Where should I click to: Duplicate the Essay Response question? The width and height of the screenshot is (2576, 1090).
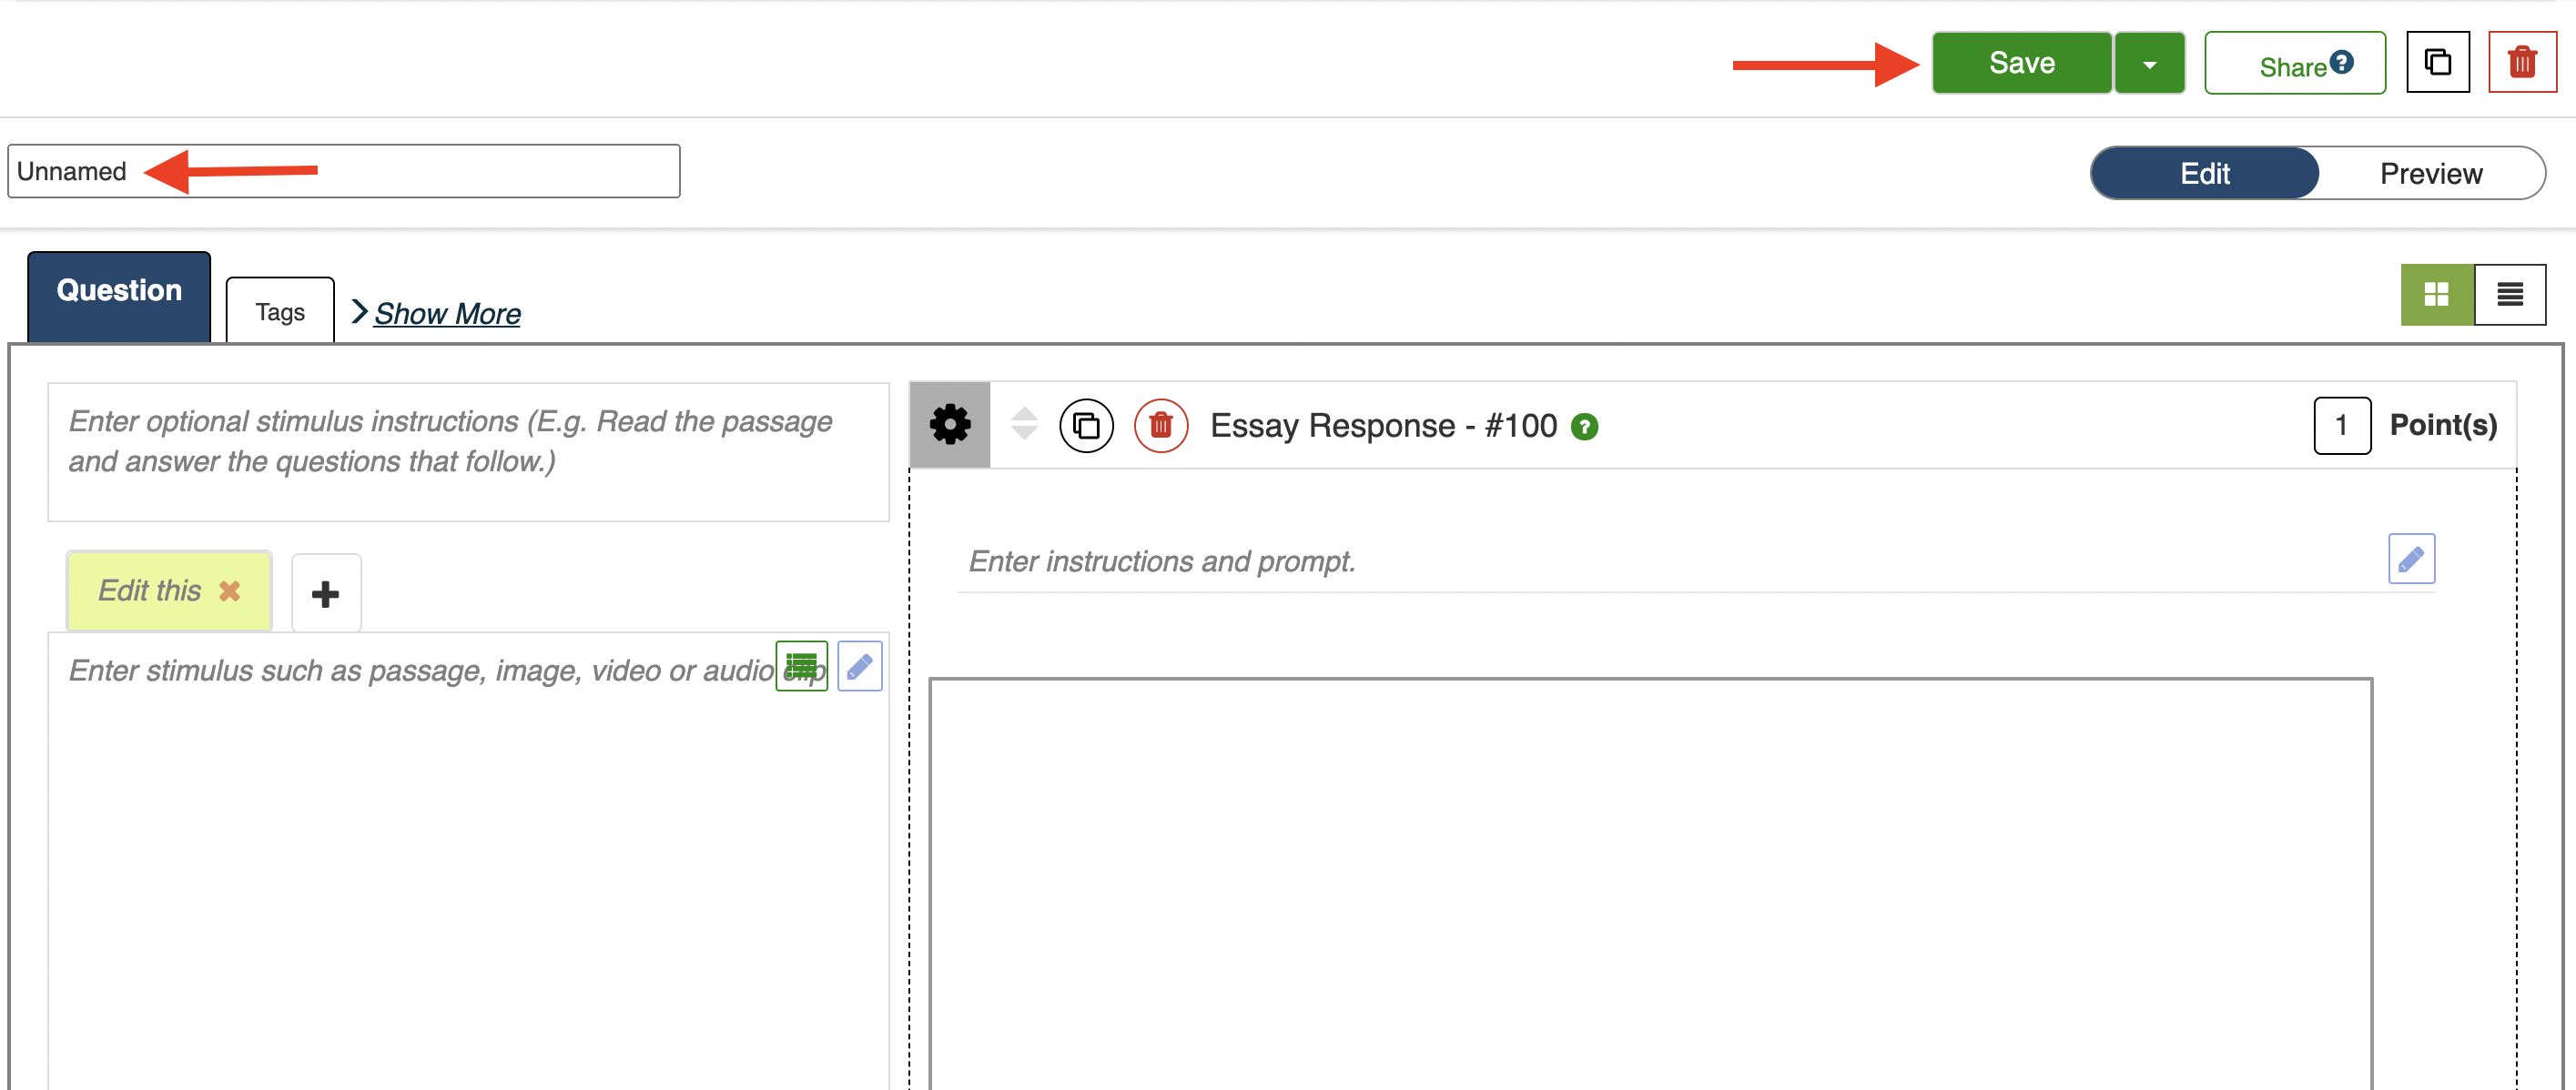tap(1086, 426)
